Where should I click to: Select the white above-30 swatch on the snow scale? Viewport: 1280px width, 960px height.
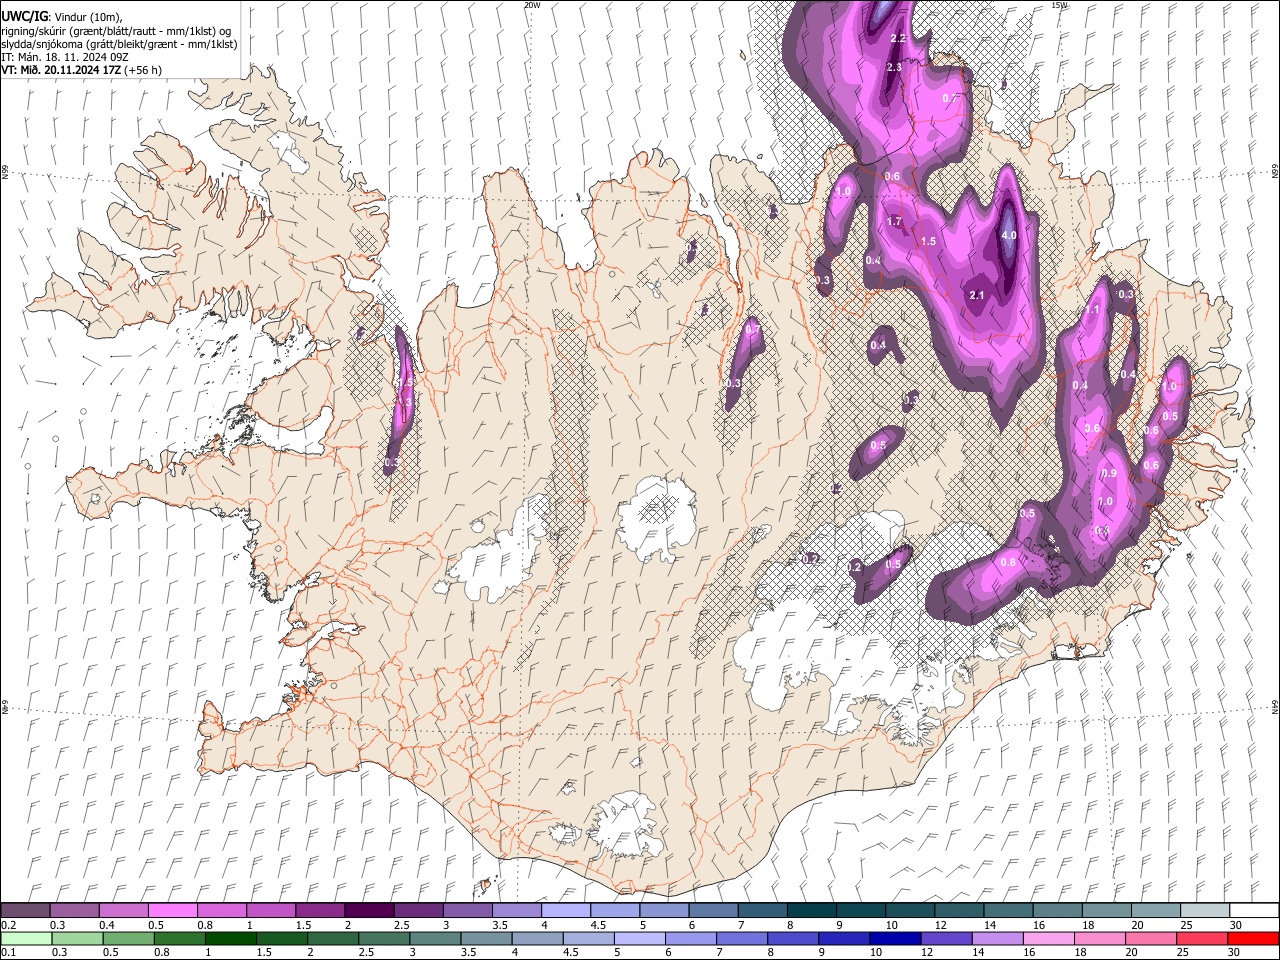[x=1254, y=911]
